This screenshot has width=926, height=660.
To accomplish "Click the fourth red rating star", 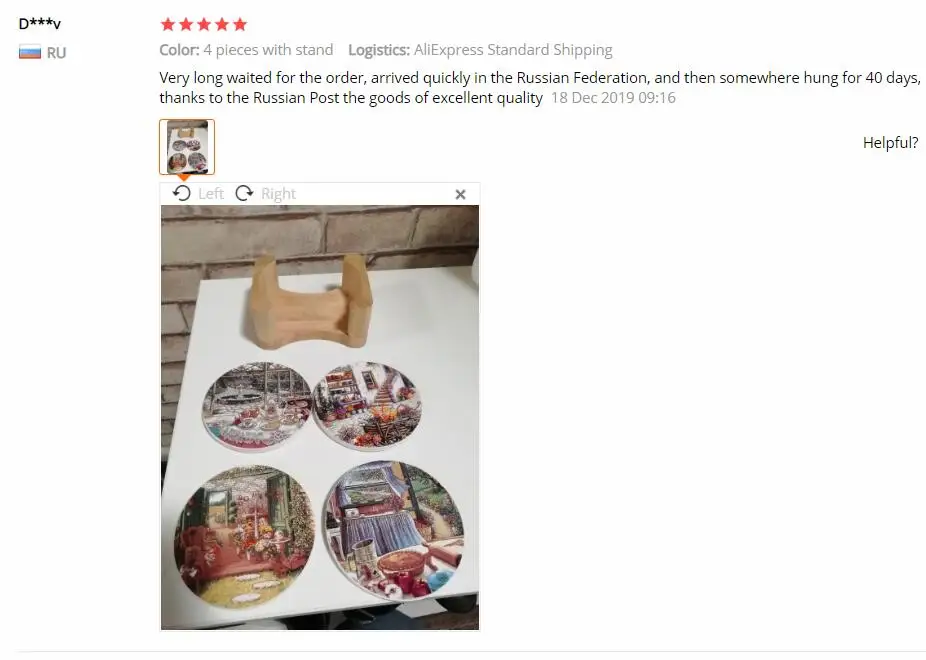I will [222, 24].
